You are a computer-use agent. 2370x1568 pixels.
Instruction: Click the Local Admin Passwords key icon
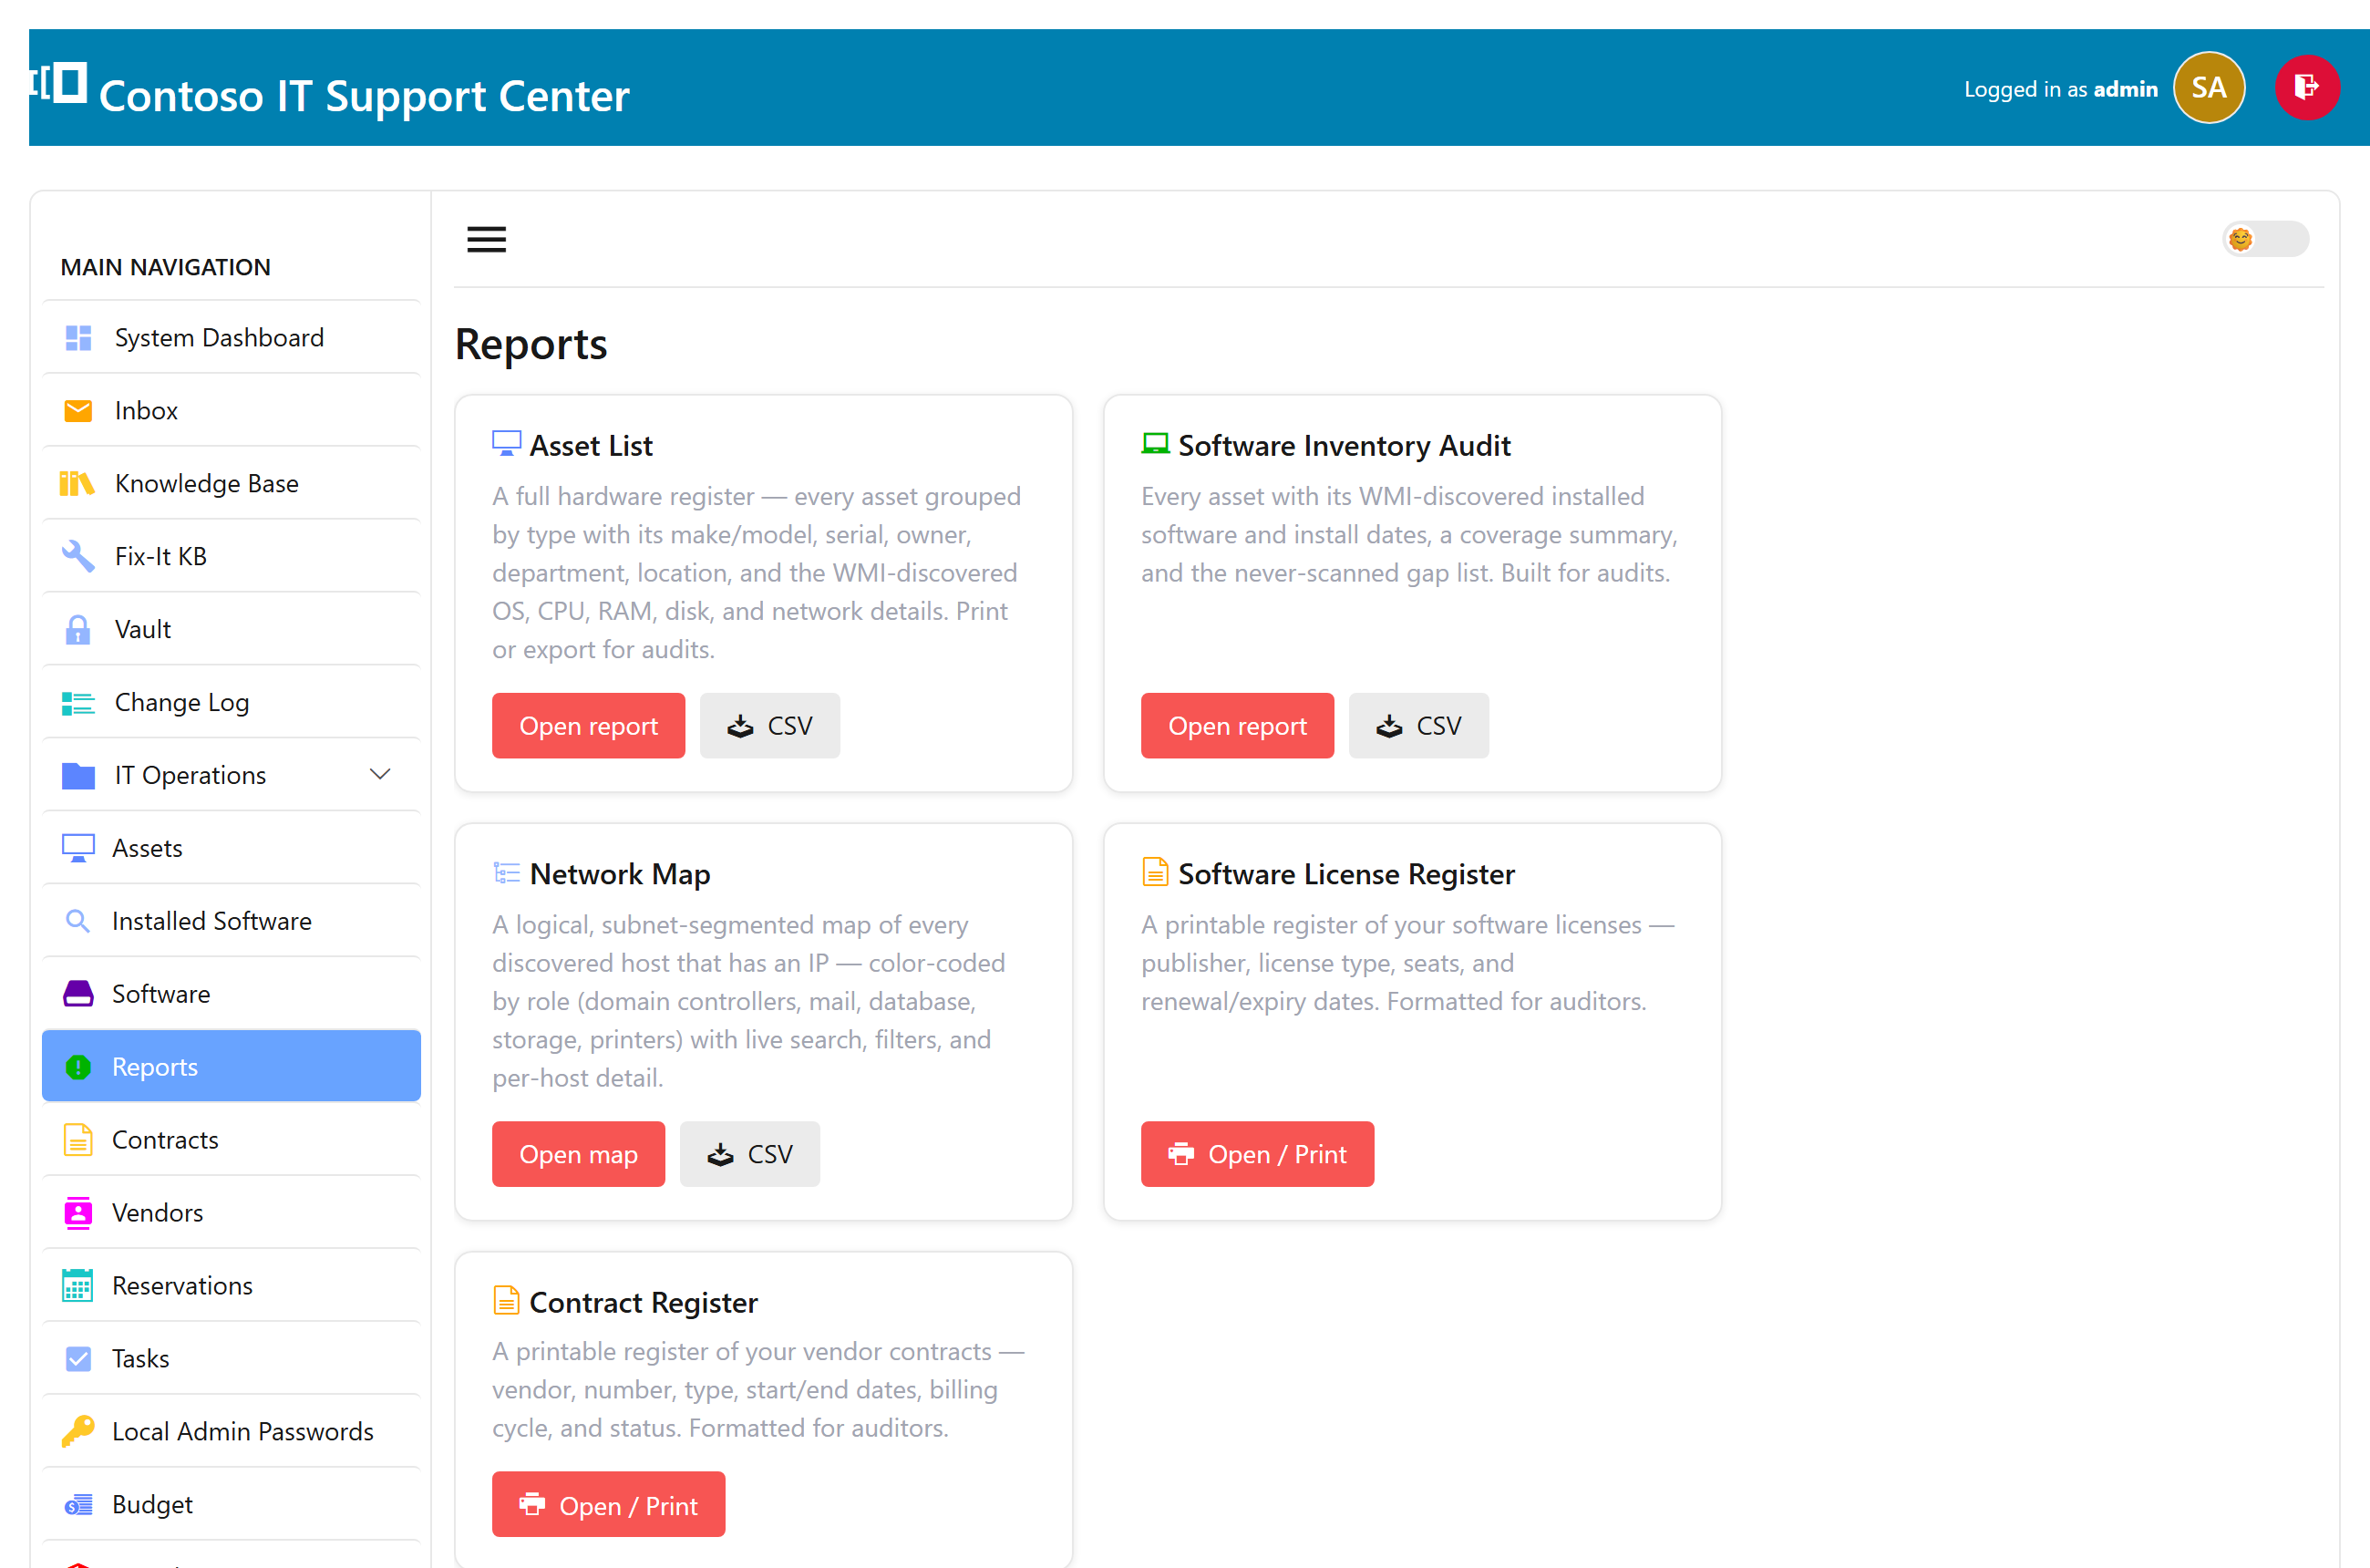pyautogui.click(x=78, y=1431)
